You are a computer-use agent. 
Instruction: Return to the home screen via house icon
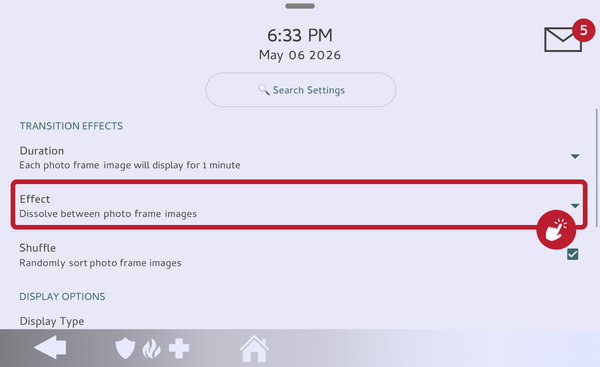click(254, 348)
